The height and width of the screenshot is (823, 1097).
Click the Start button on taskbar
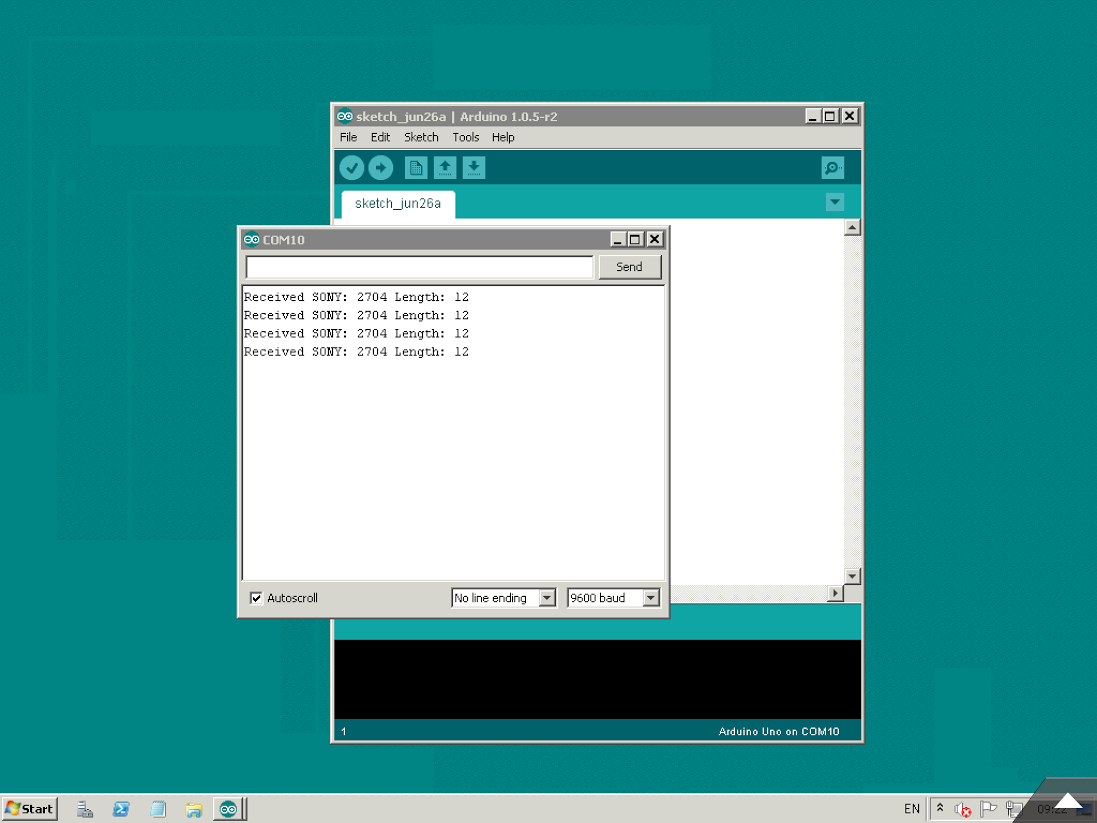click(x=29, y=809)
